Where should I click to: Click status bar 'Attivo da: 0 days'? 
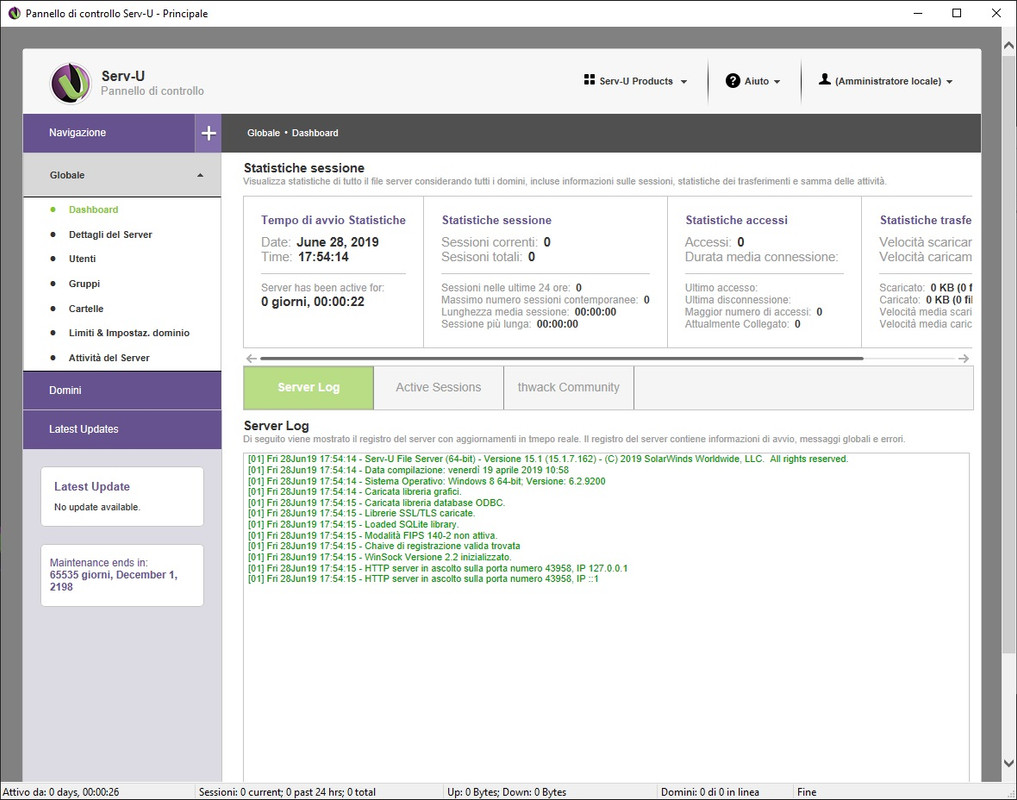[x=61, y=792]
